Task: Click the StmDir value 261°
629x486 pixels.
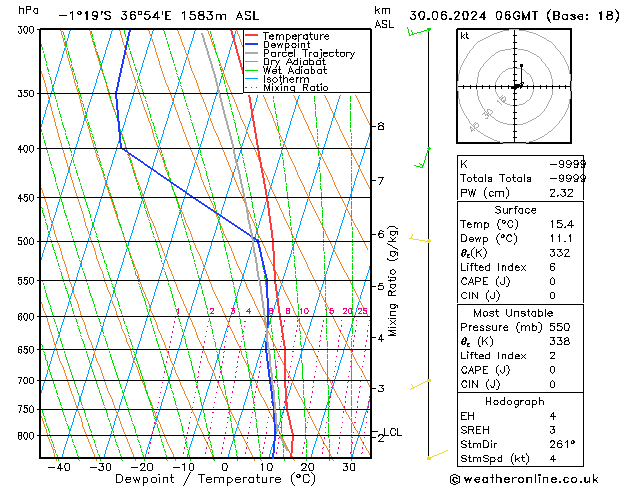Action: pyautogui.click(x=562, y=445)
